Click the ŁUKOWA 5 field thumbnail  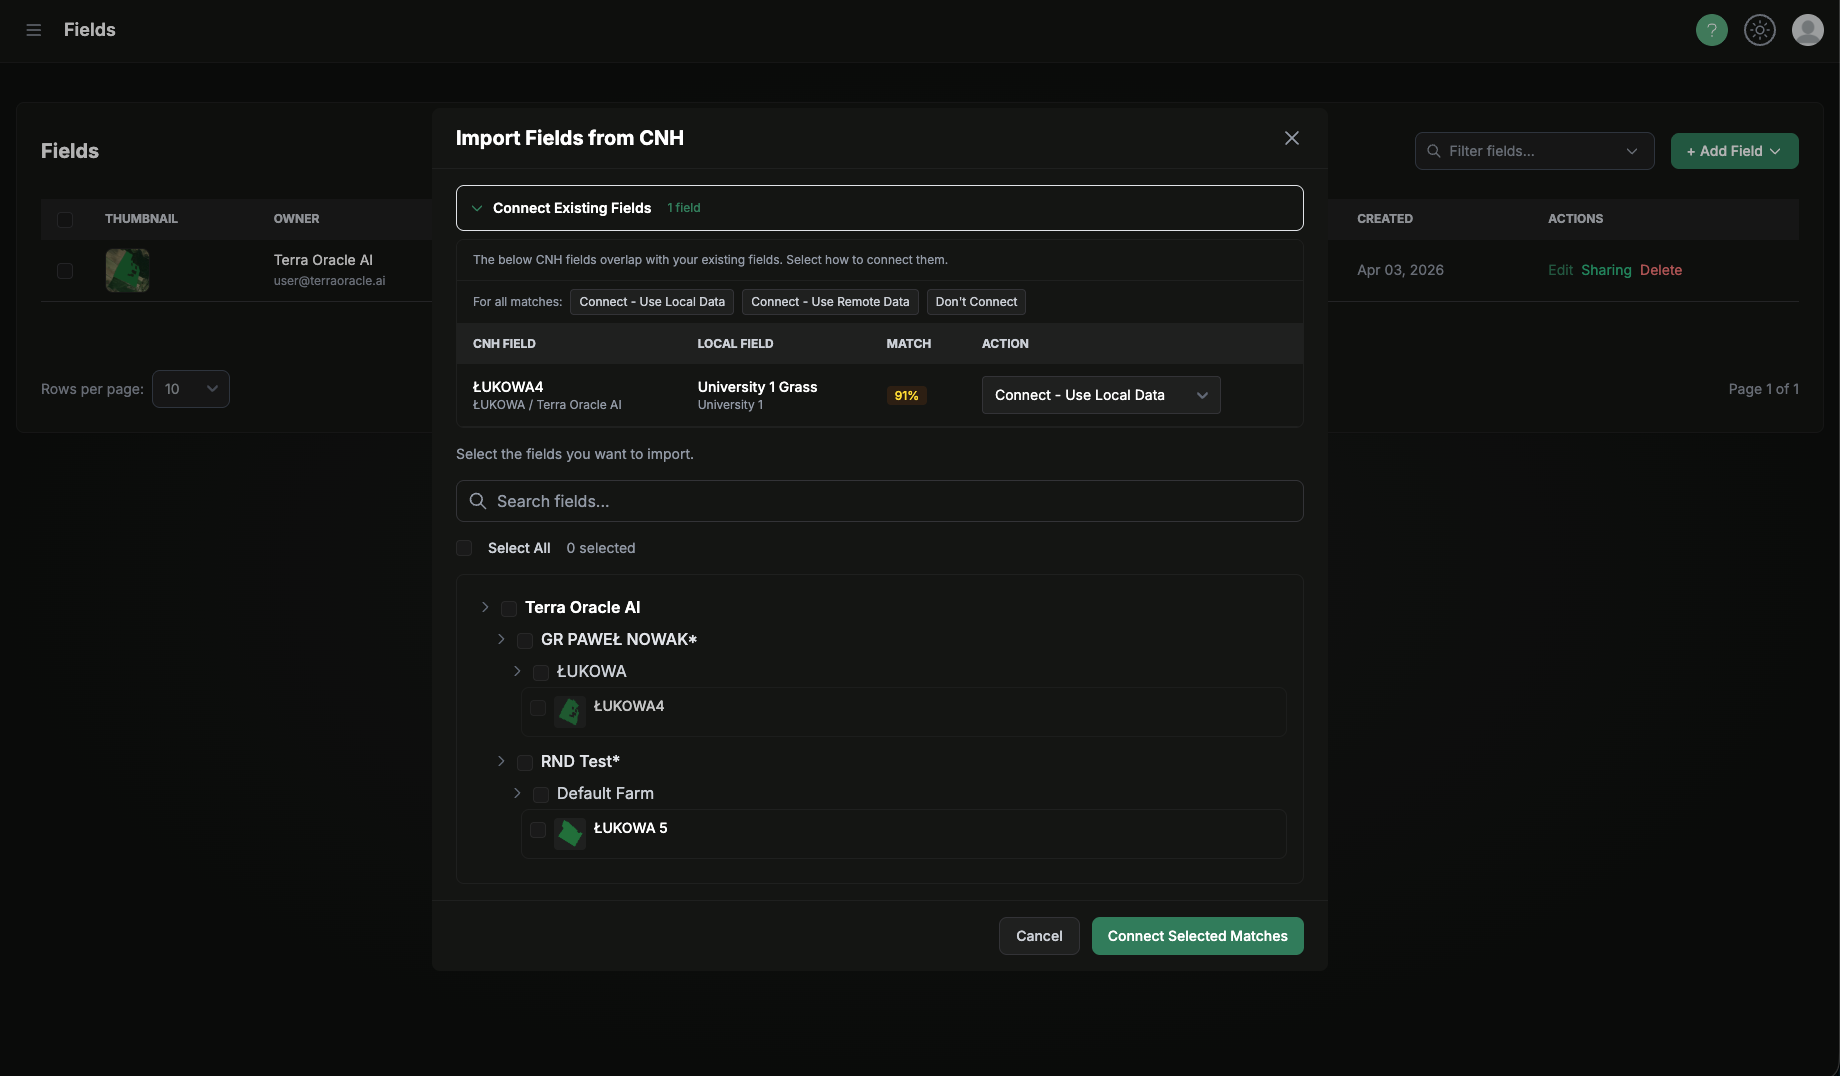click(569, 833)
